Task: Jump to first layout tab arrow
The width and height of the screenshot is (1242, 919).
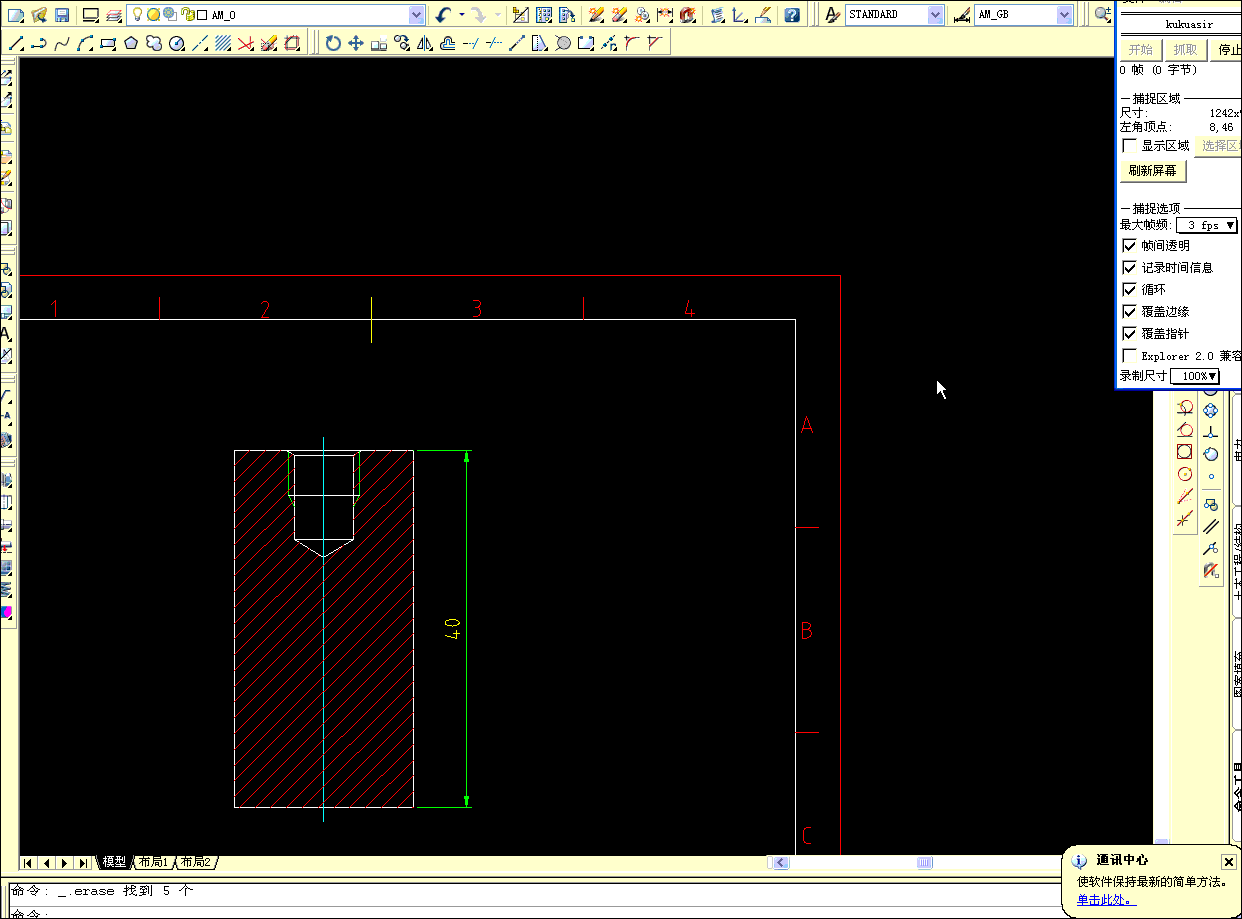Action: (27, 863)
